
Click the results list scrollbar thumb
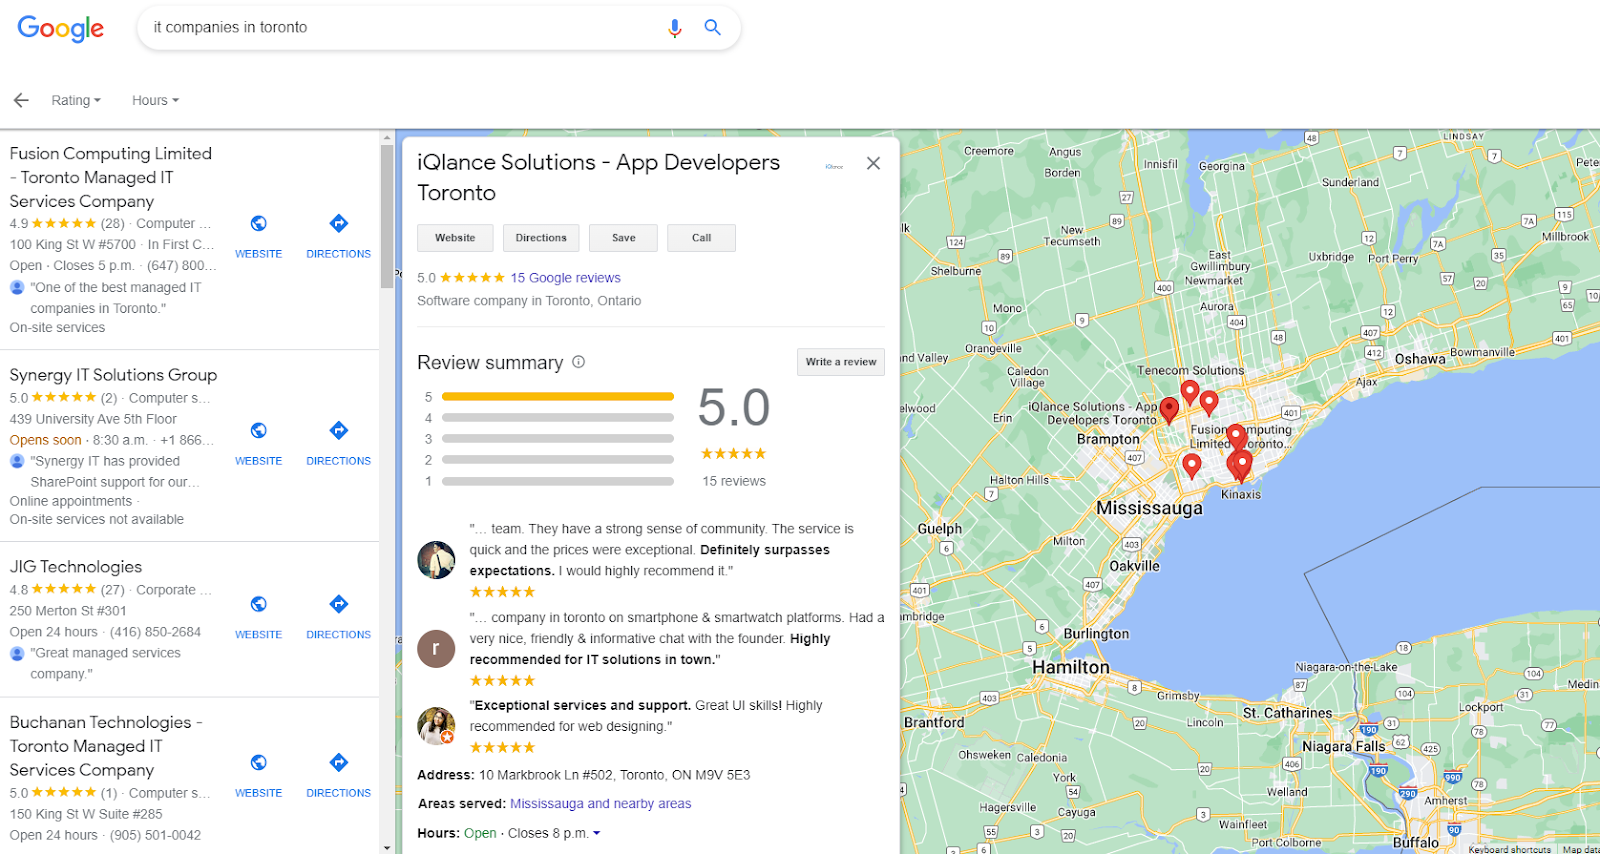tap(387, 216)
